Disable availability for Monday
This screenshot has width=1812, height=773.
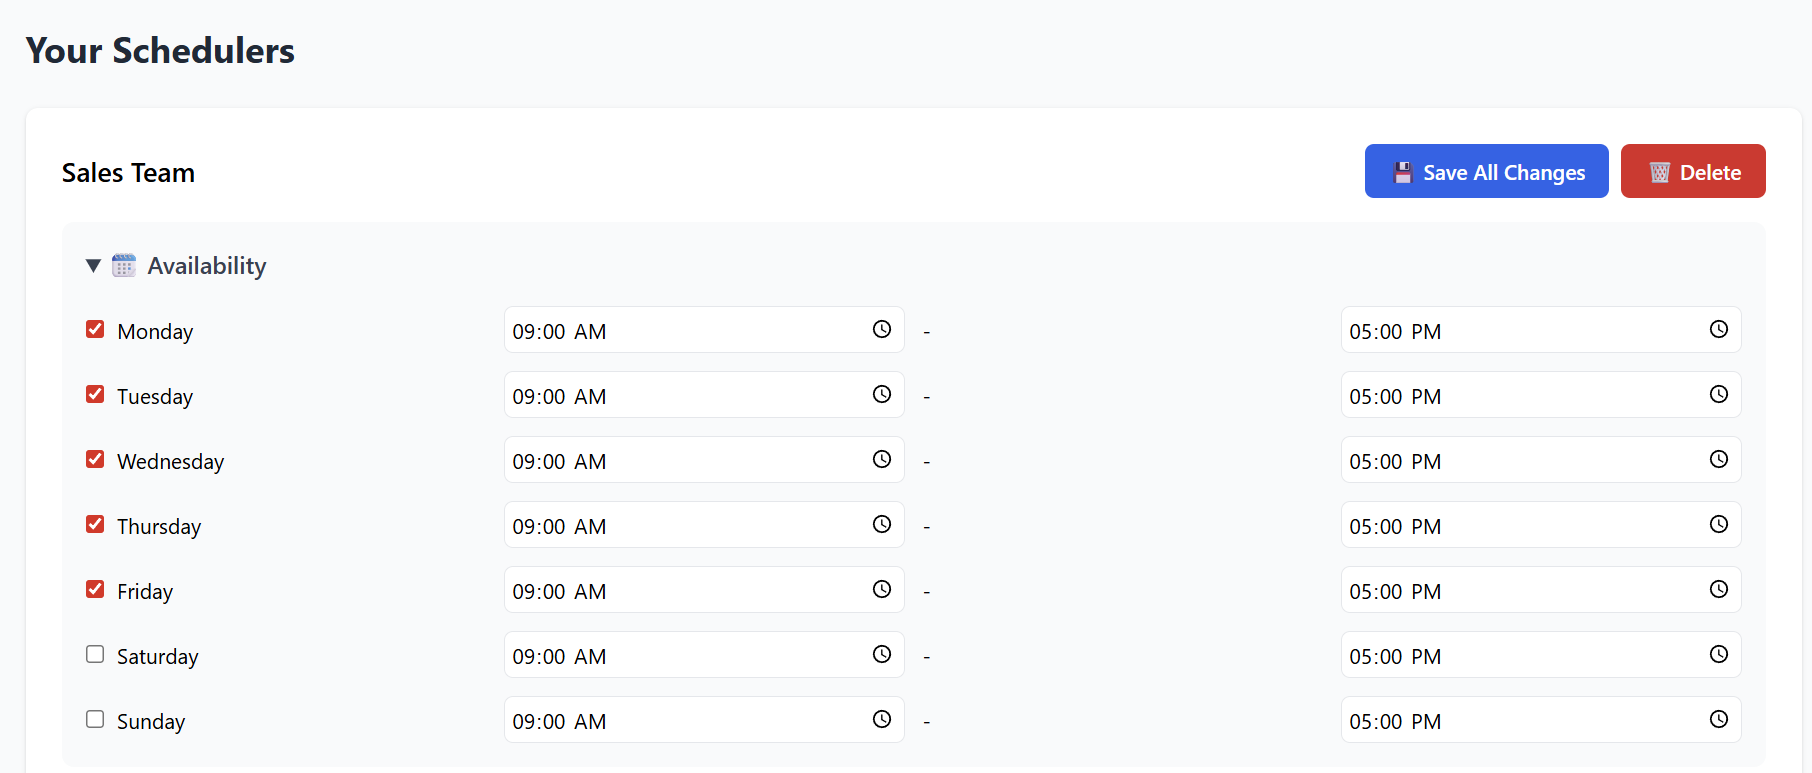pos(94,328)
